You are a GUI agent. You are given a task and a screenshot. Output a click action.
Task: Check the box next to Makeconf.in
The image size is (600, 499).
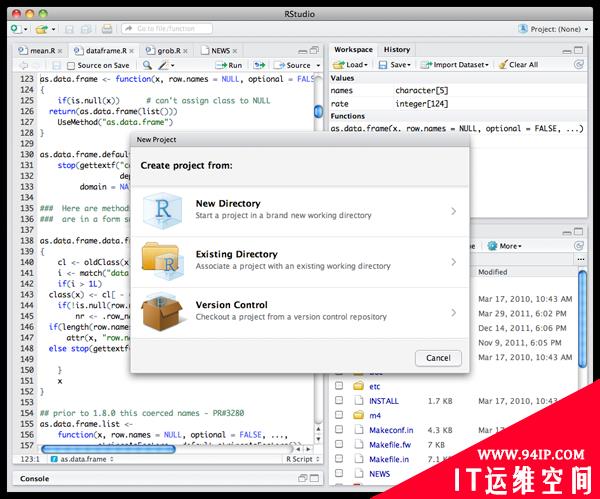pos(339,429)
